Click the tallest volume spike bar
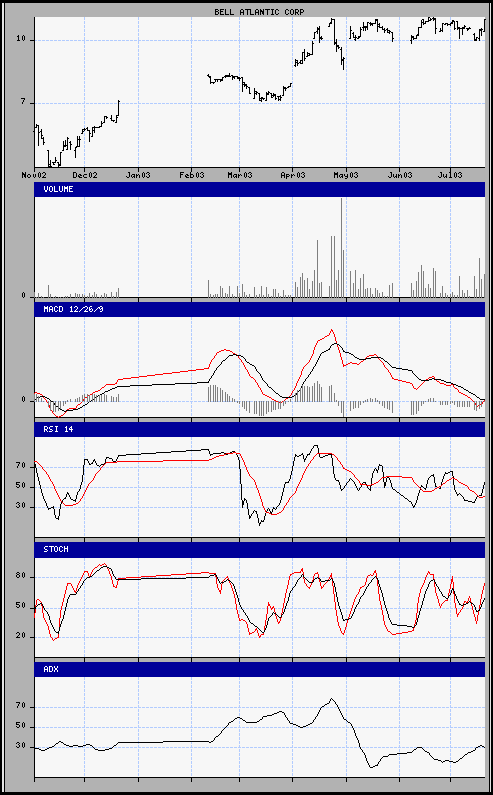This screenshot has width=493, height=795. (341, 247)
